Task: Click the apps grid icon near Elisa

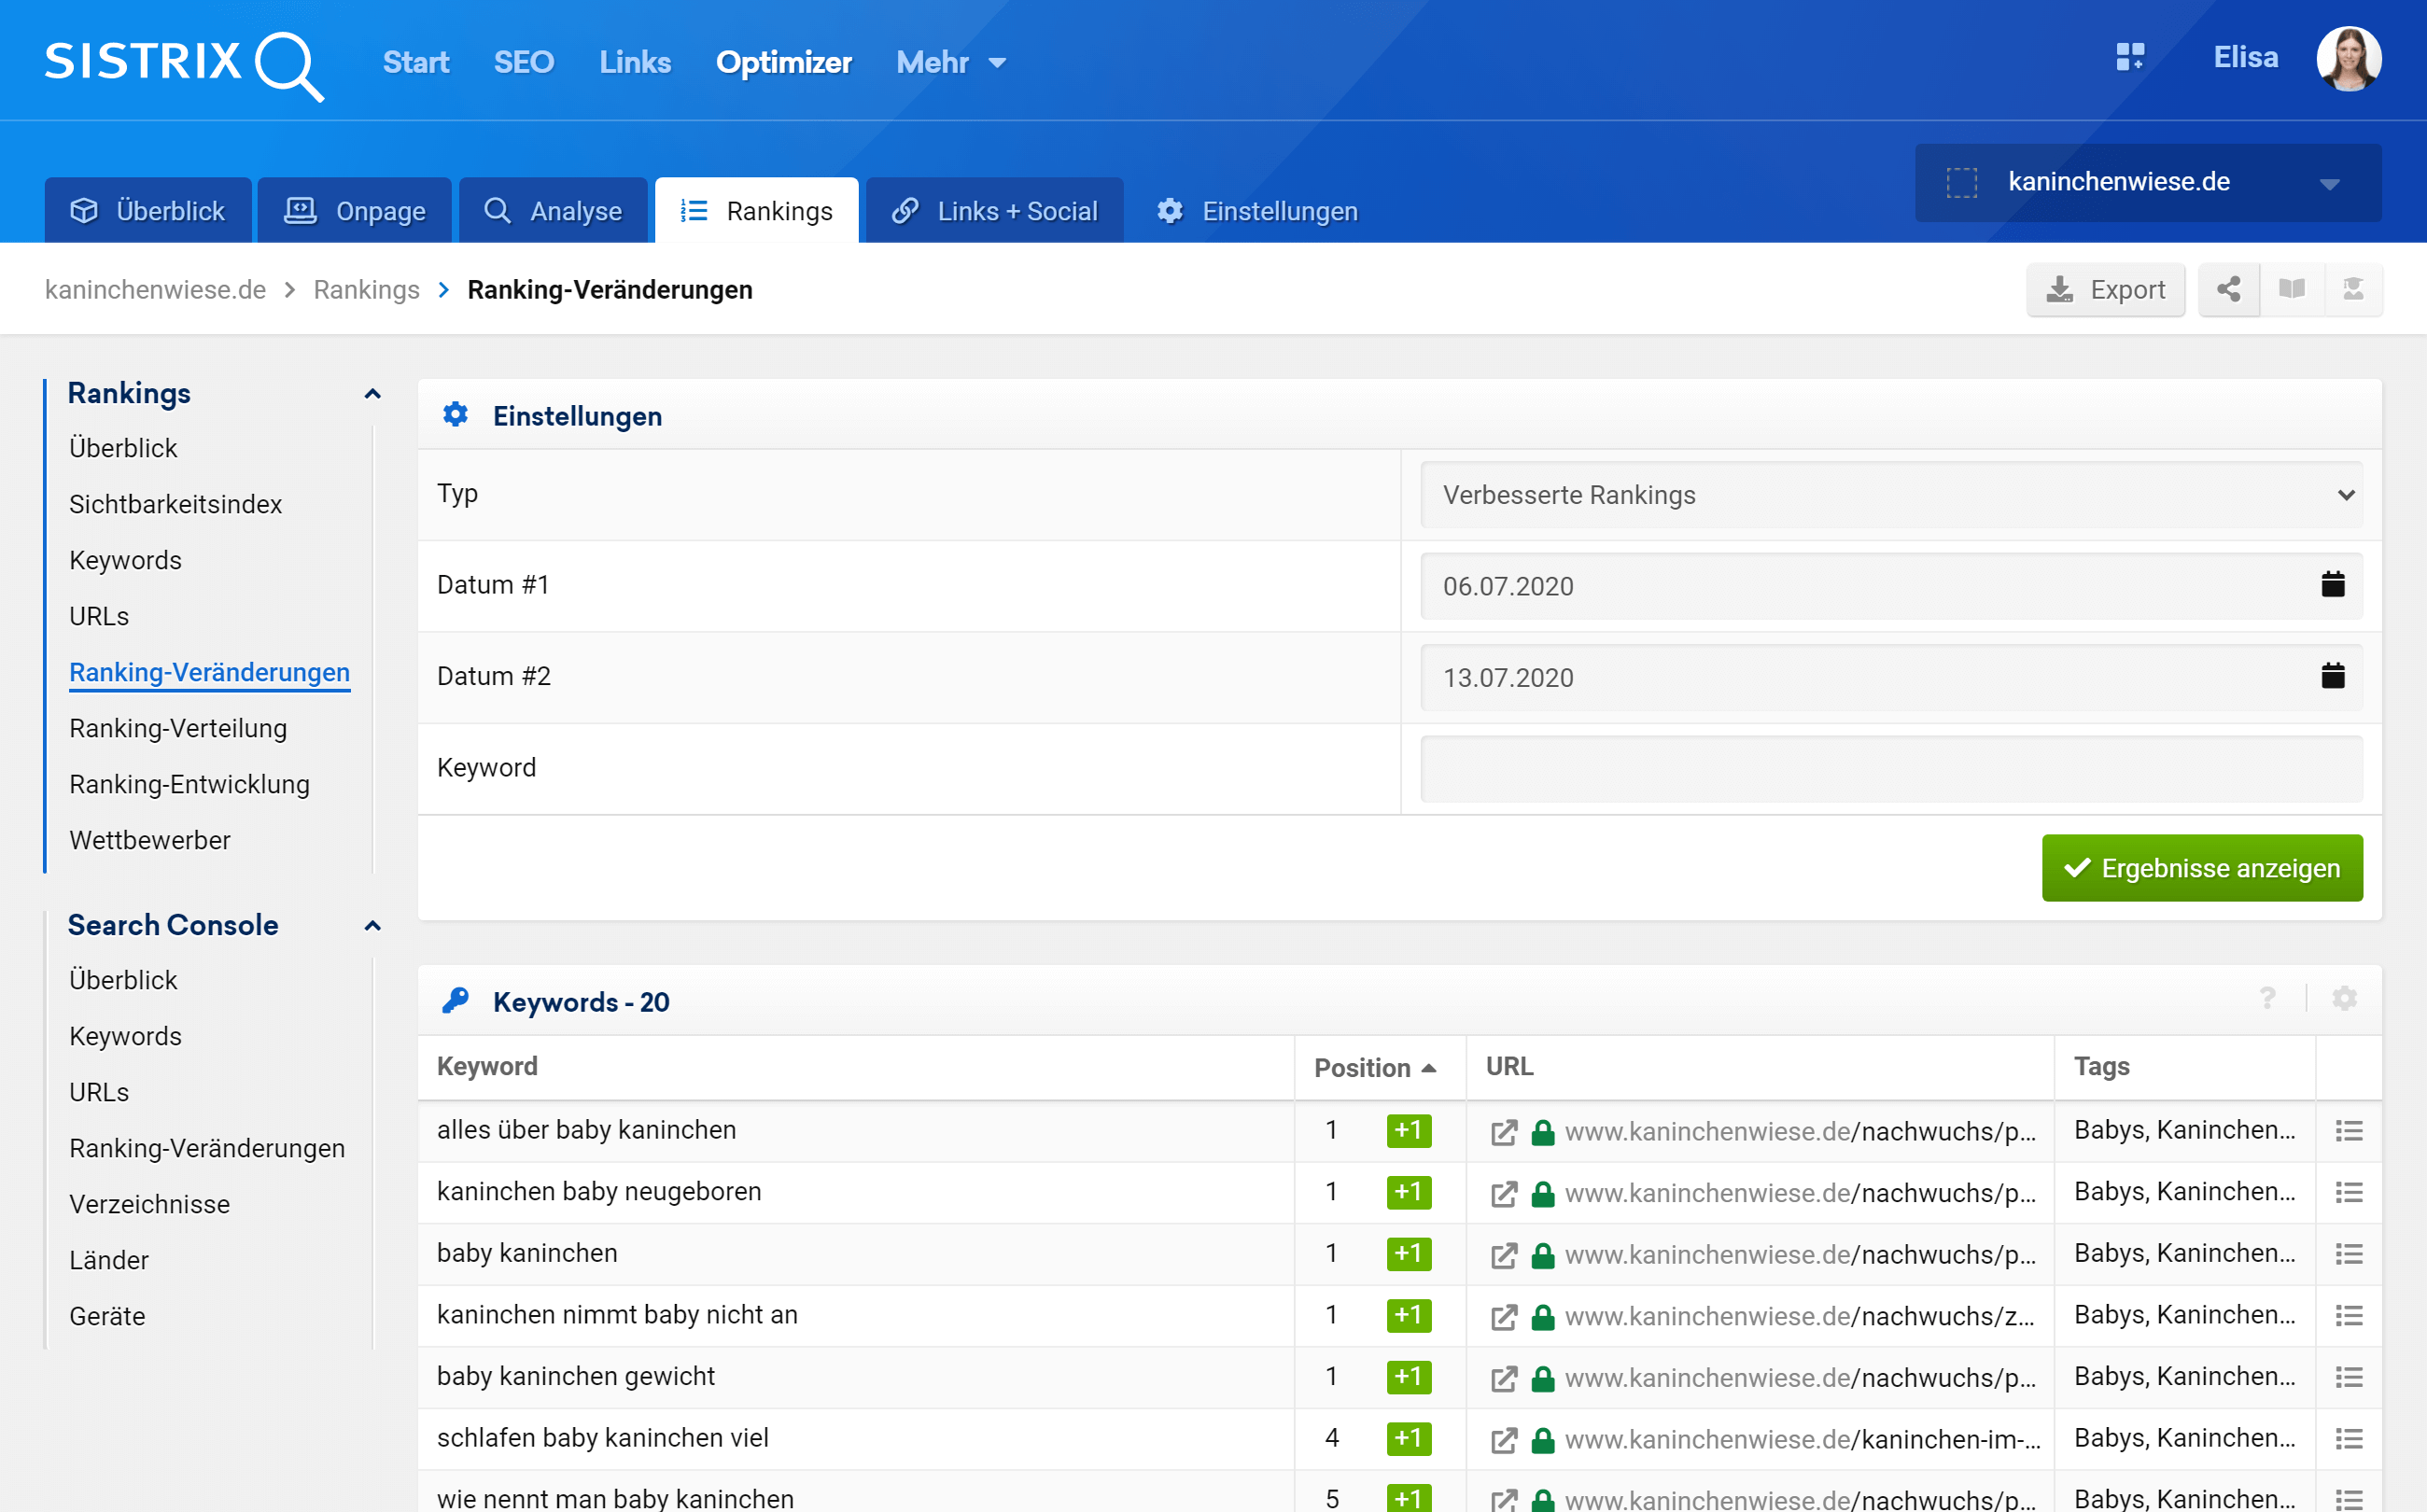Action: click(2129, 57)
